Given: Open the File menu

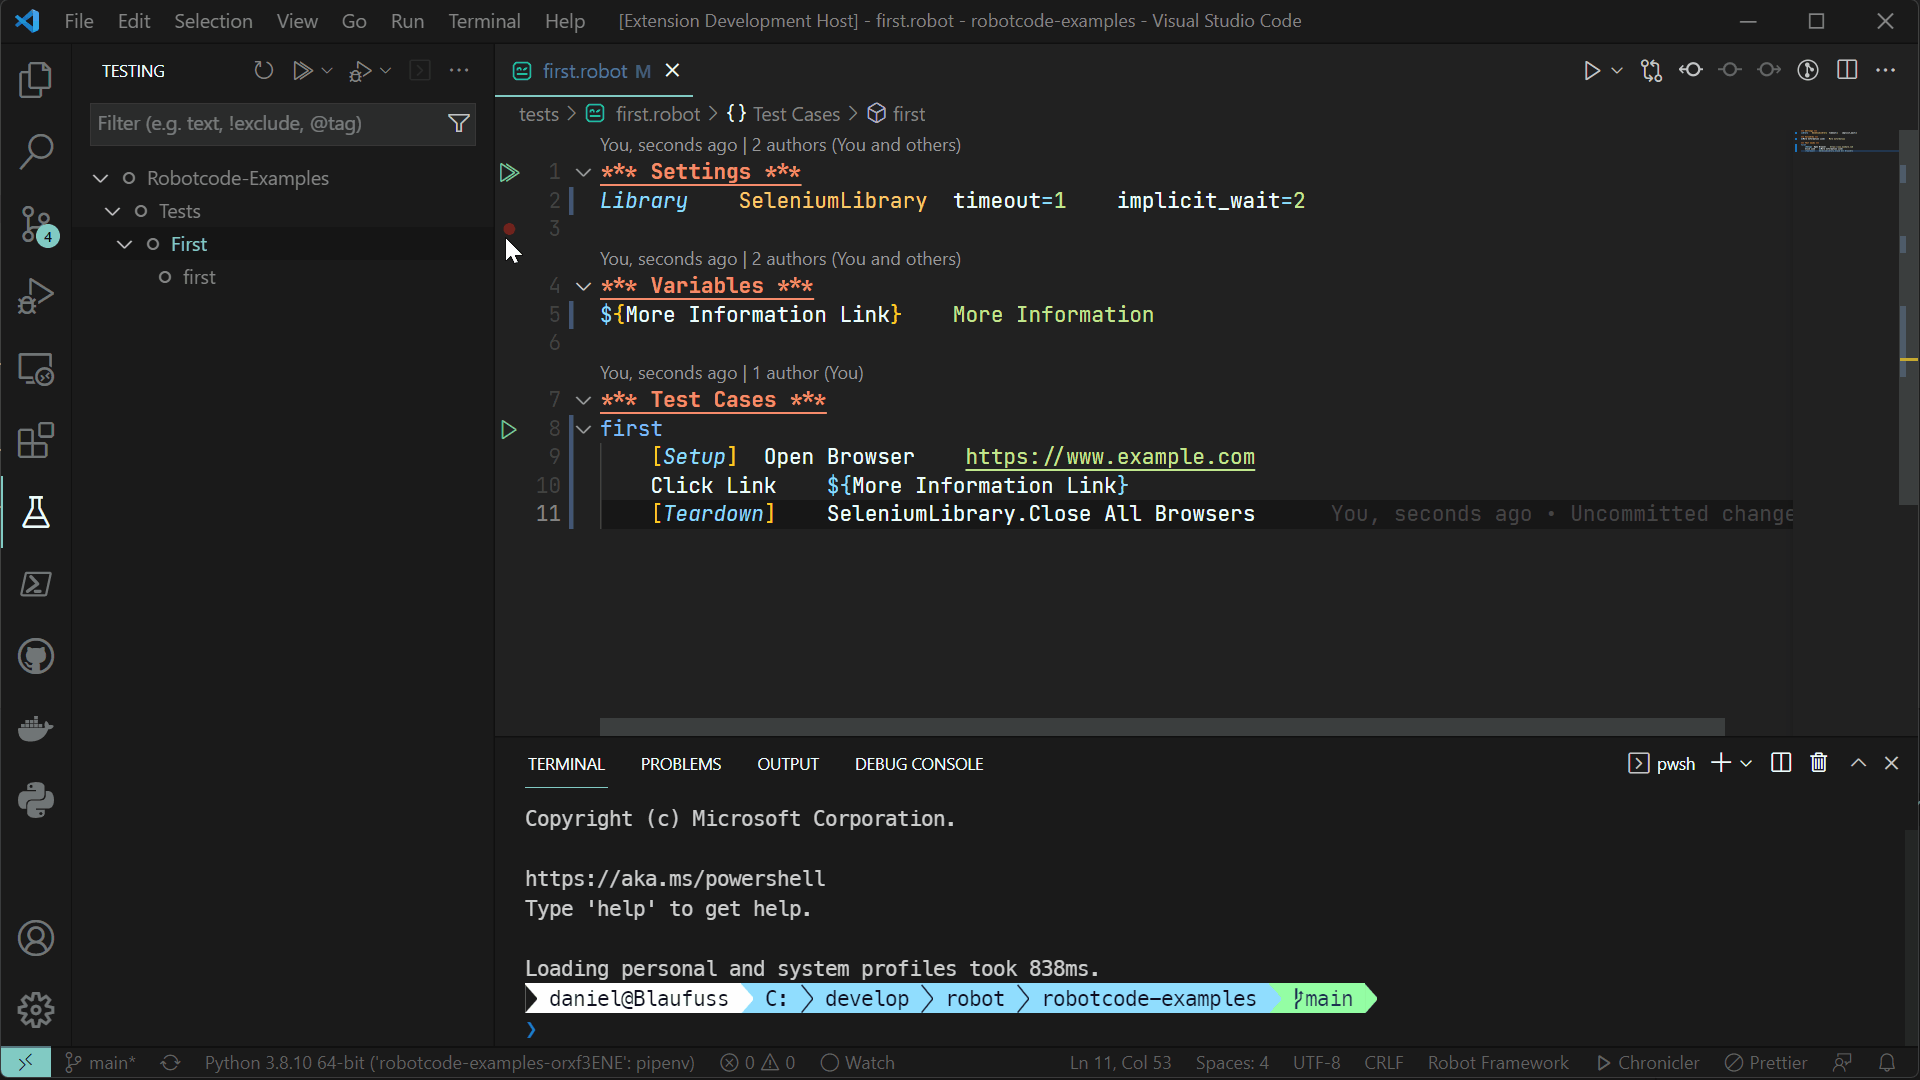Looking at the screenshot, I should (x=78, y=21).
